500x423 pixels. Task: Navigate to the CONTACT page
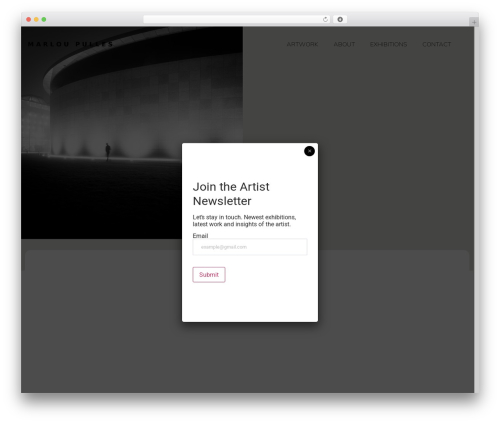pos(436,44)
